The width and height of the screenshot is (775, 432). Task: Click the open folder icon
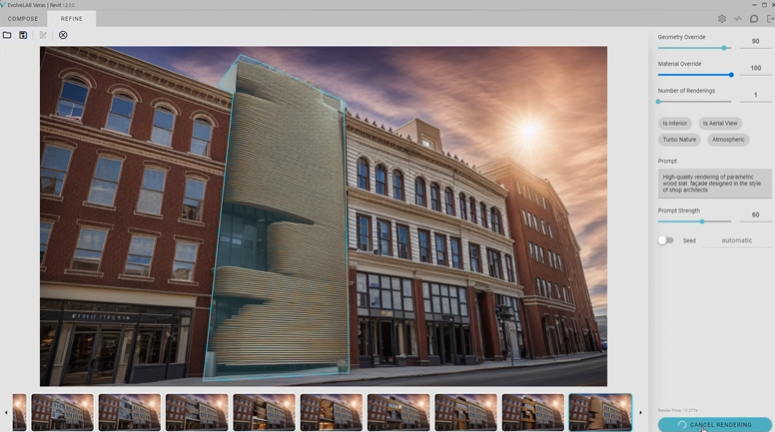pyautogui.click(x=7, y=35)
